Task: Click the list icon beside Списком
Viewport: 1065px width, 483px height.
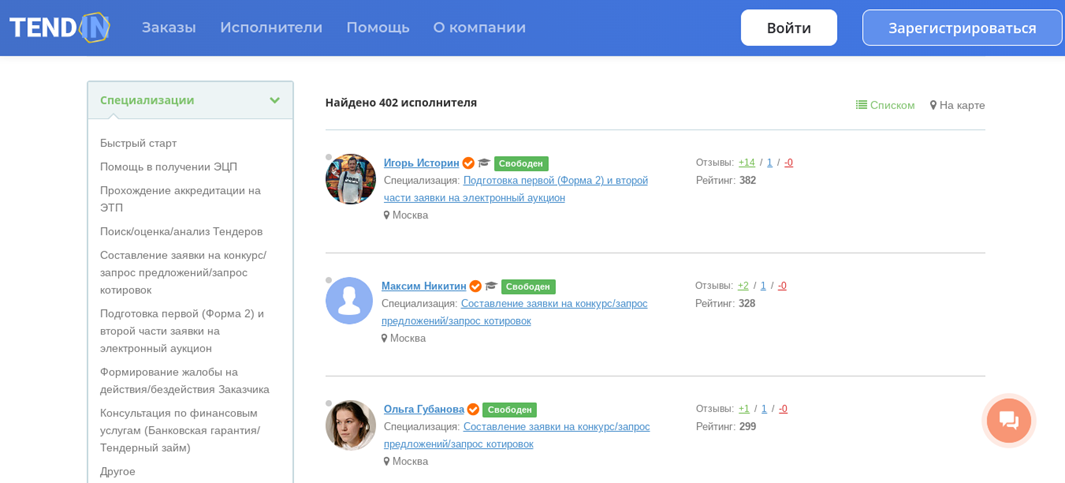Action: 861,105
